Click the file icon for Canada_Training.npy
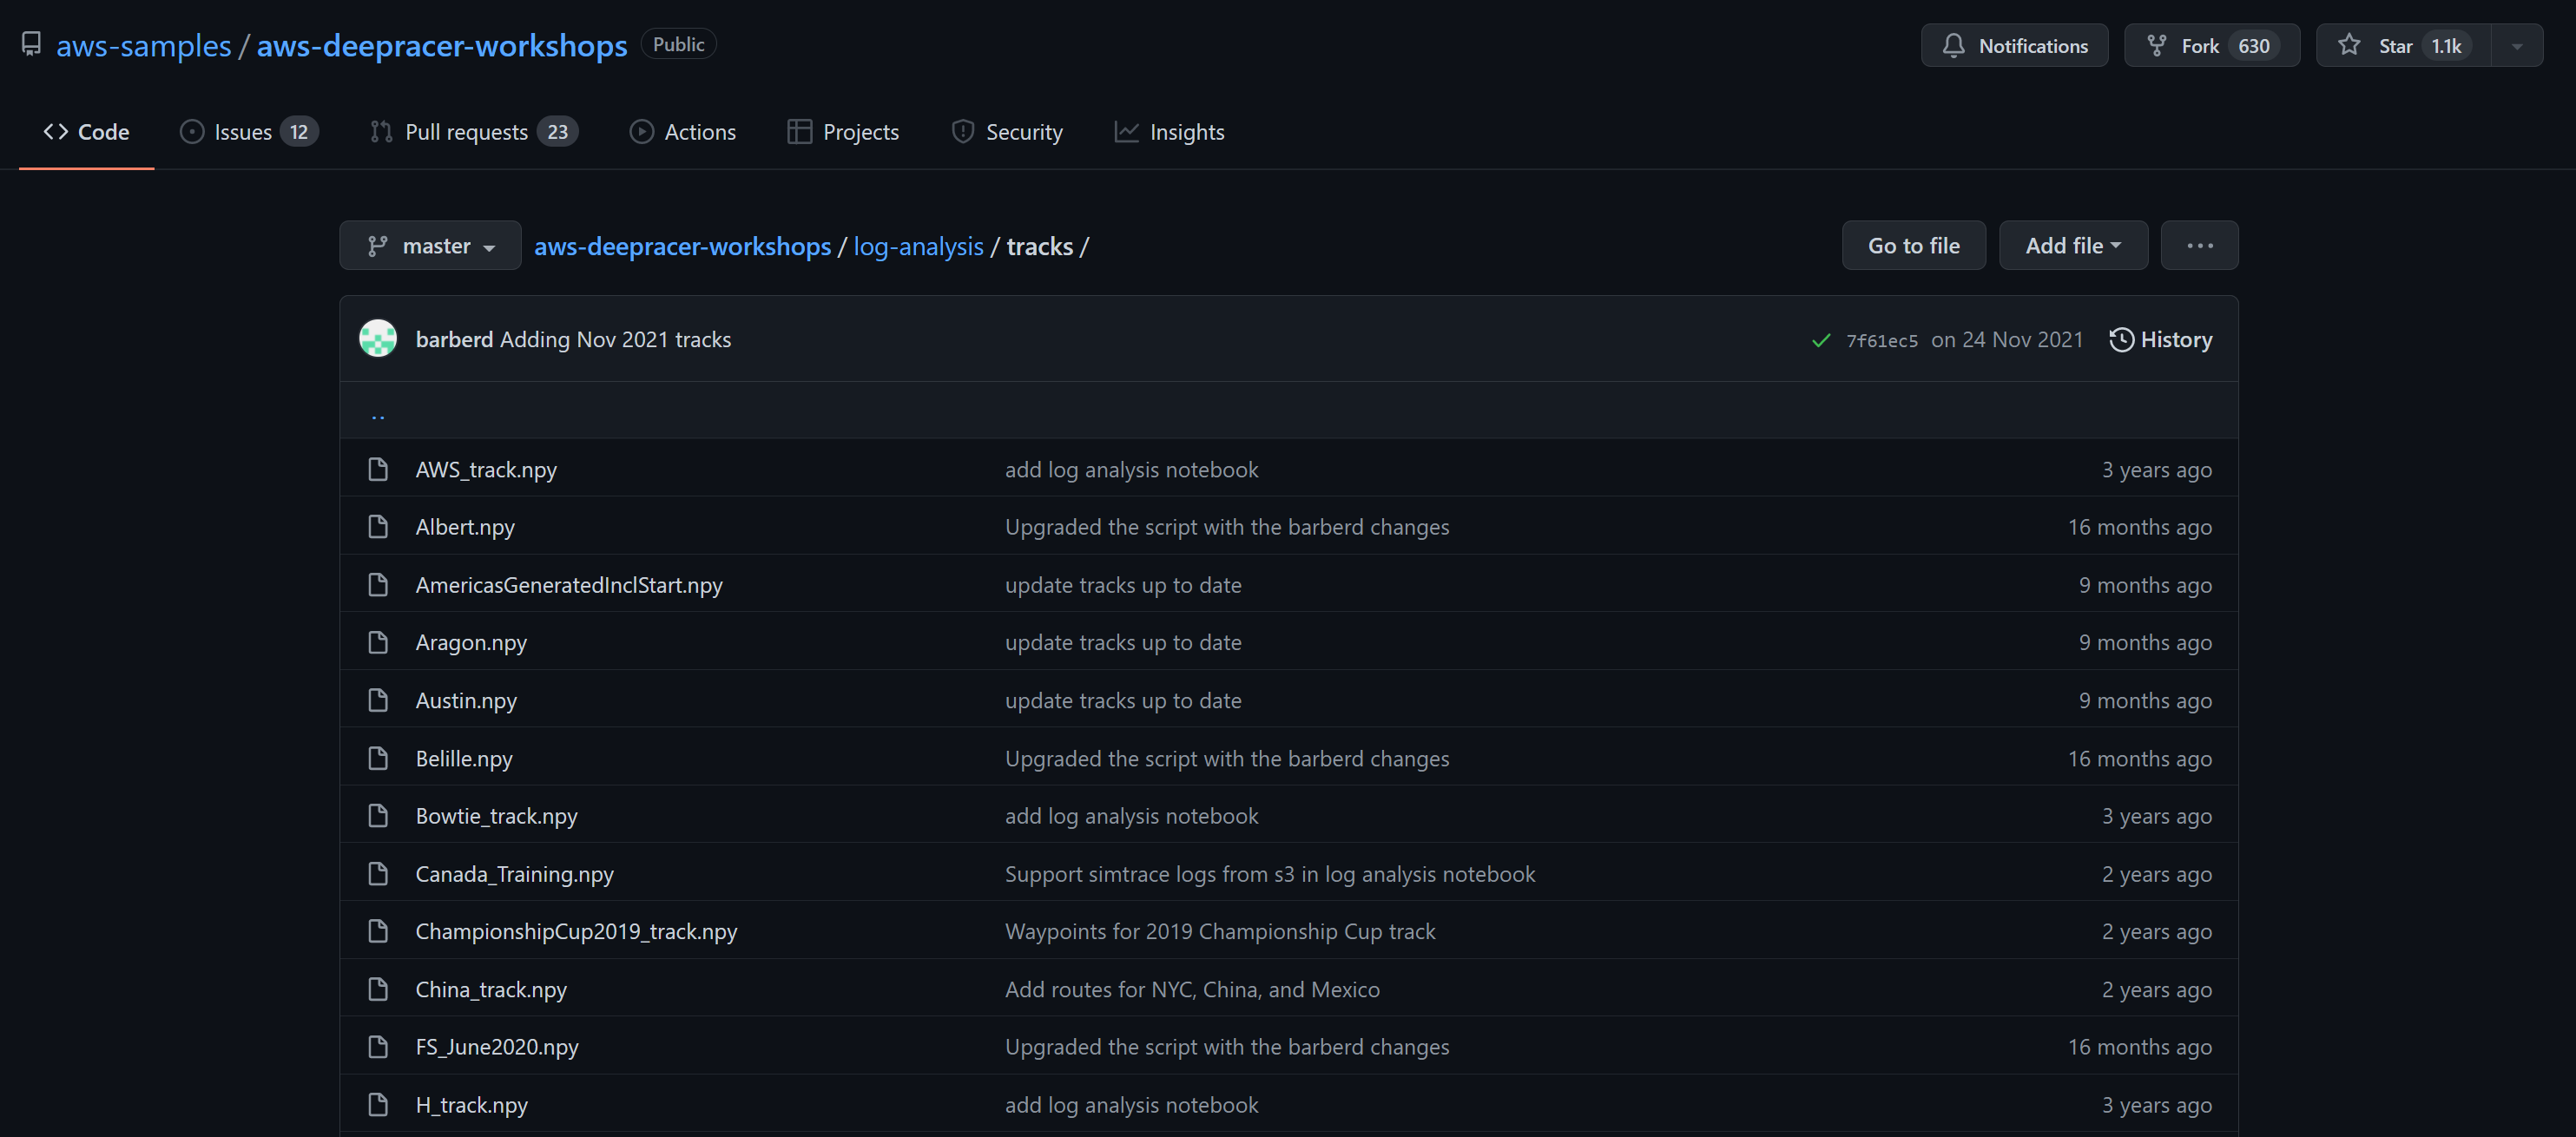The height and width of the screenshot is (1137, 2576). 378,874
